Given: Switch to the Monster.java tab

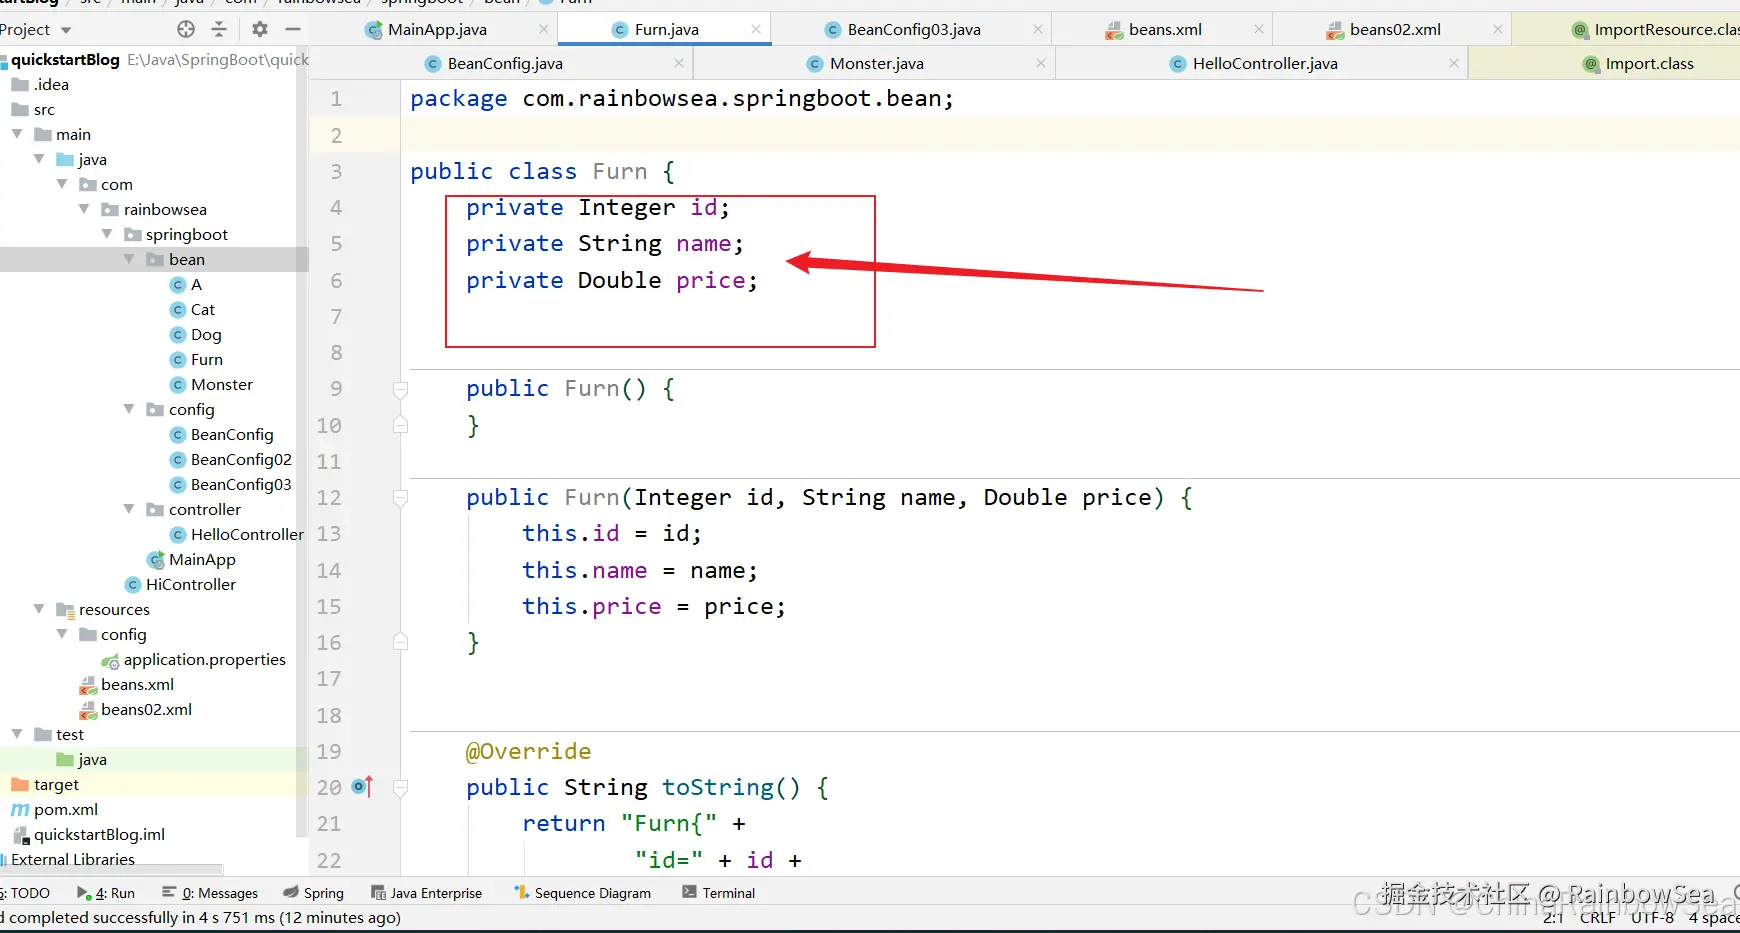Looking at the screenshot, I should pos(876,64).
